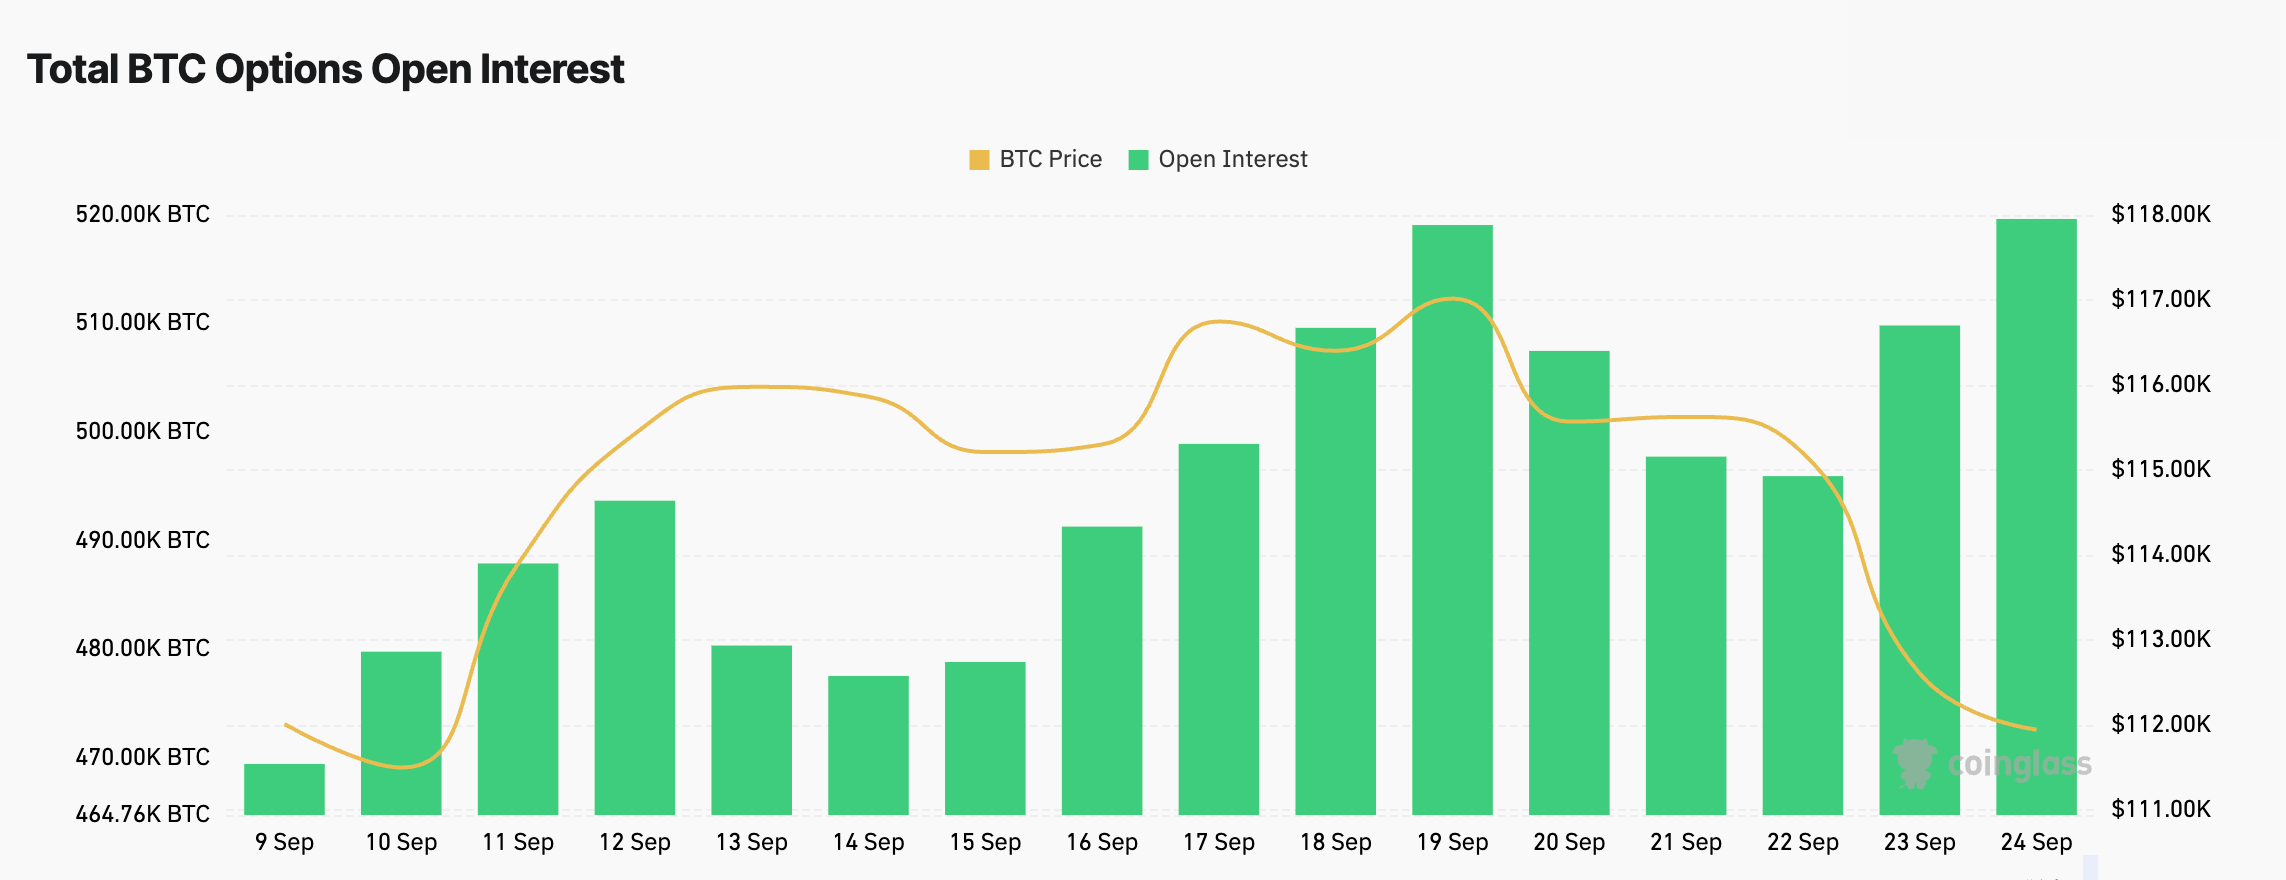Click the 10 Sep x-axis date label
Image resolution: width=2286 pixels, height=880 pixels.
point(401,842)
